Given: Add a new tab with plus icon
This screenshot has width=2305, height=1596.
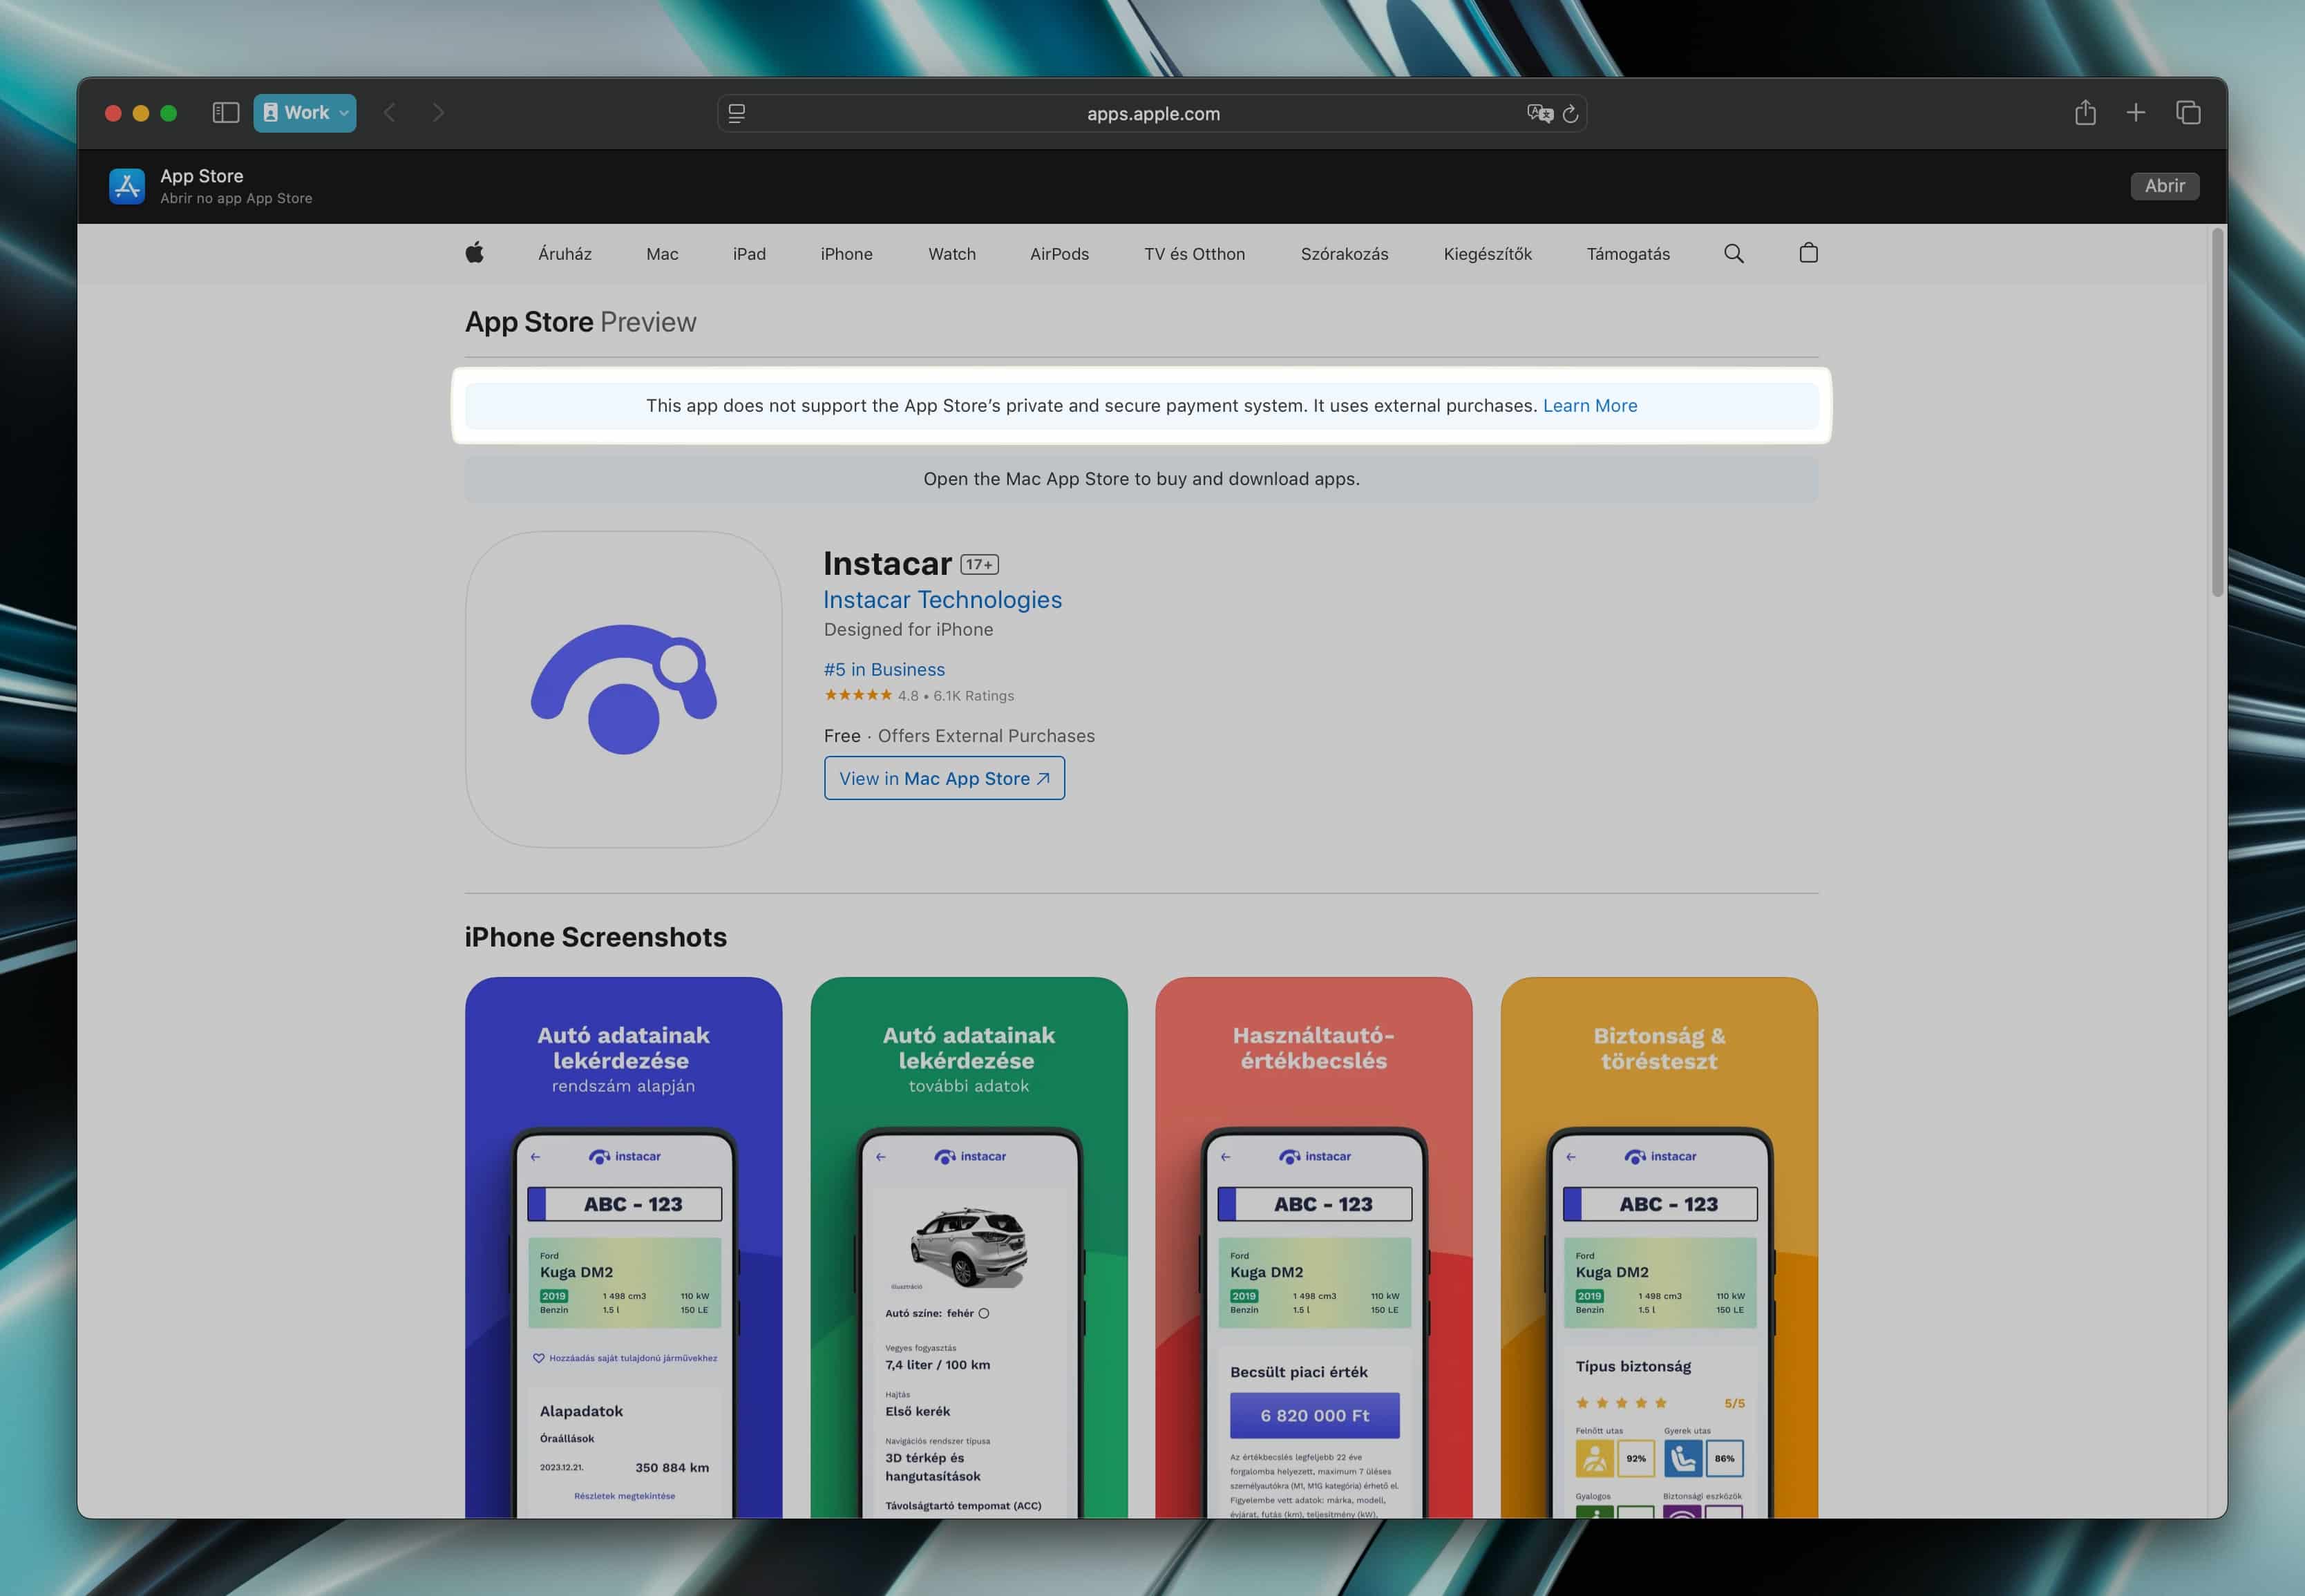Looking at the screenshot, I should pos(2136,113).
